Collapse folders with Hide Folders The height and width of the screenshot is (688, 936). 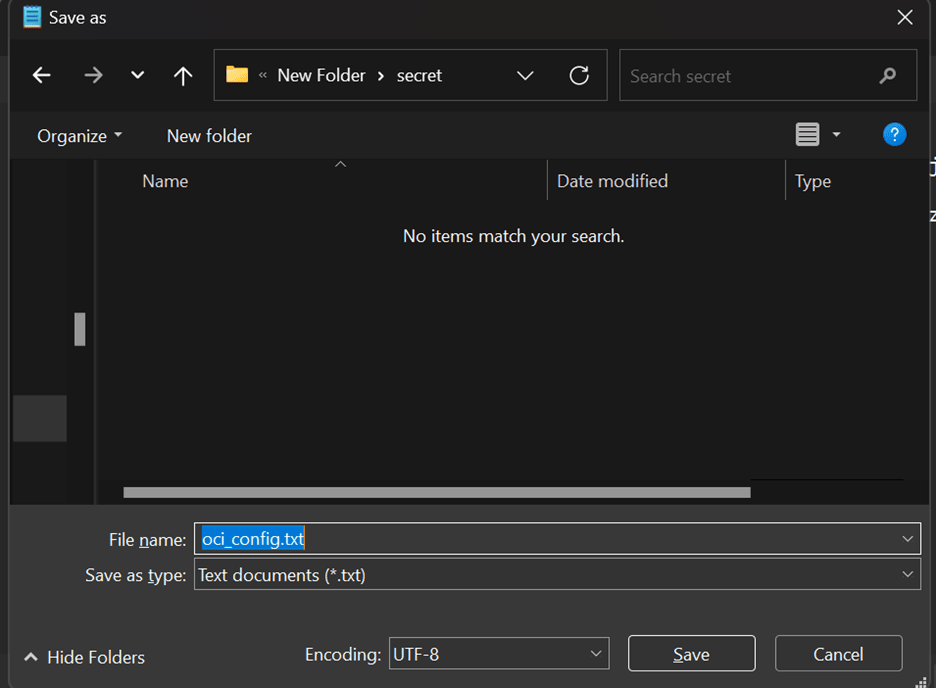pos(84,657)
